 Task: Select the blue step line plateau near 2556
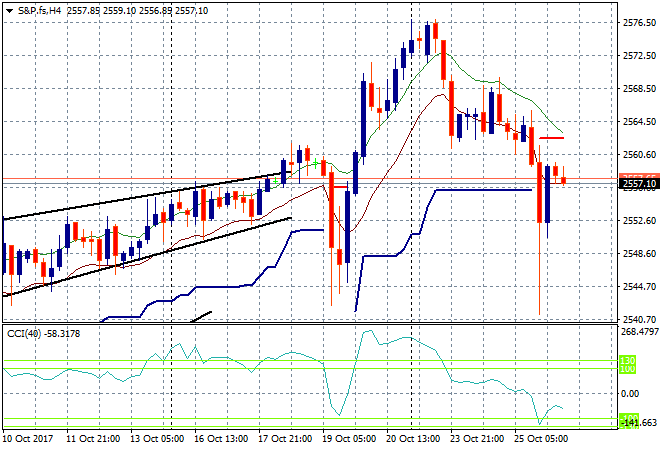point(484,190)
